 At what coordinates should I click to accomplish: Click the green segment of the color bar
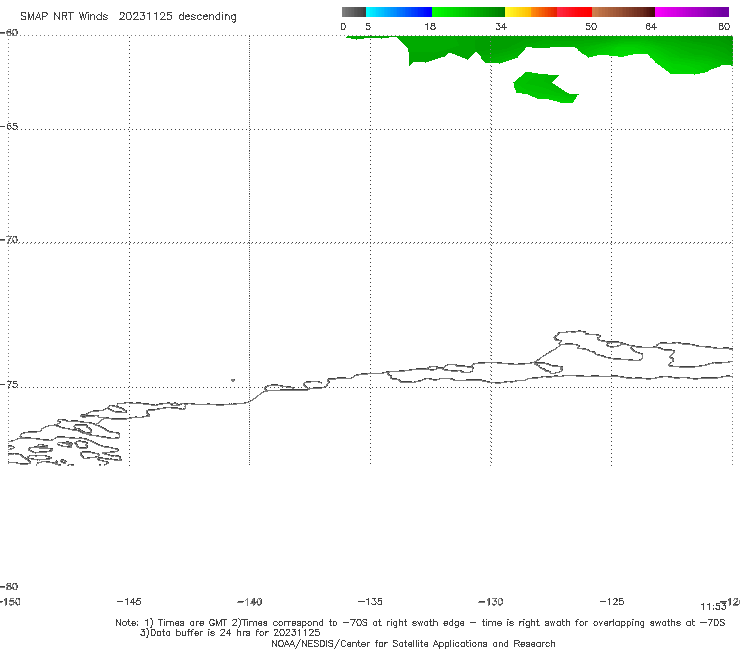[469, 12]
